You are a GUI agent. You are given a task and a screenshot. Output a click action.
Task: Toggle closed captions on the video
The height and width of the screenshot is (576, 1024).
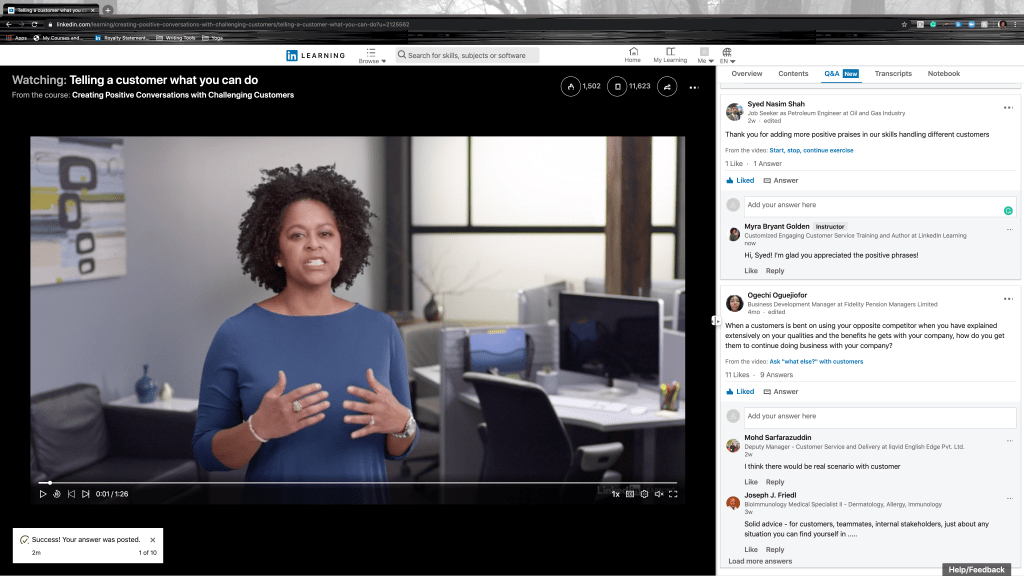[629, 494]
